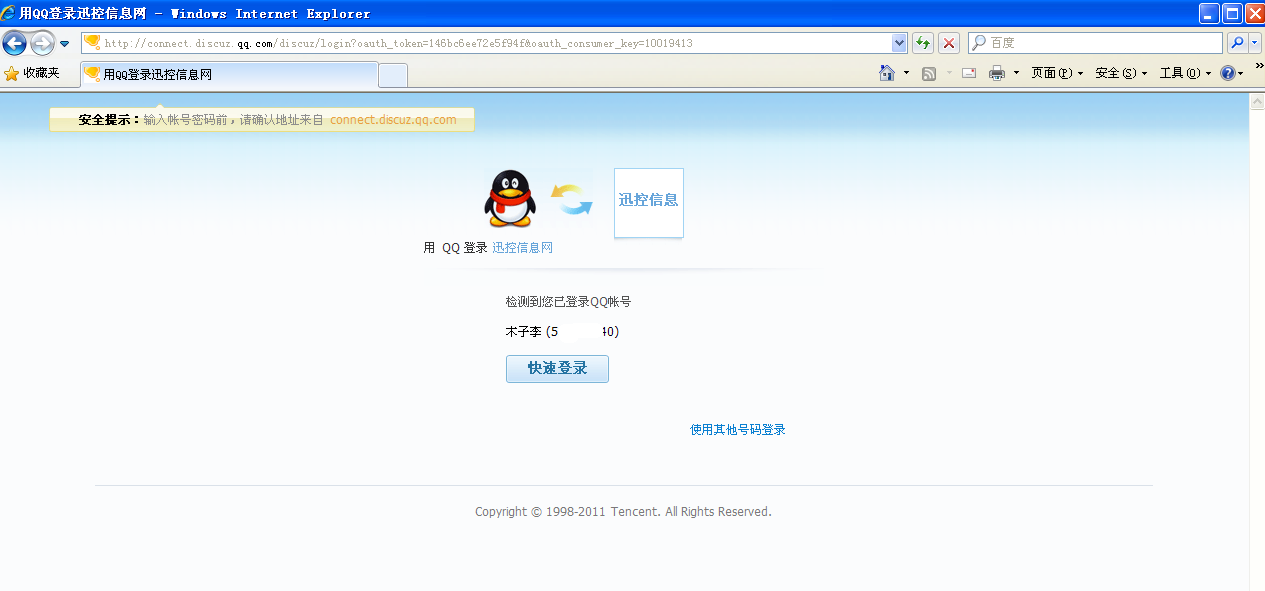The width and height of the screenshot is (1265, 591).
Task: Refresh the page with the green refresh icon
Action: 922,42
